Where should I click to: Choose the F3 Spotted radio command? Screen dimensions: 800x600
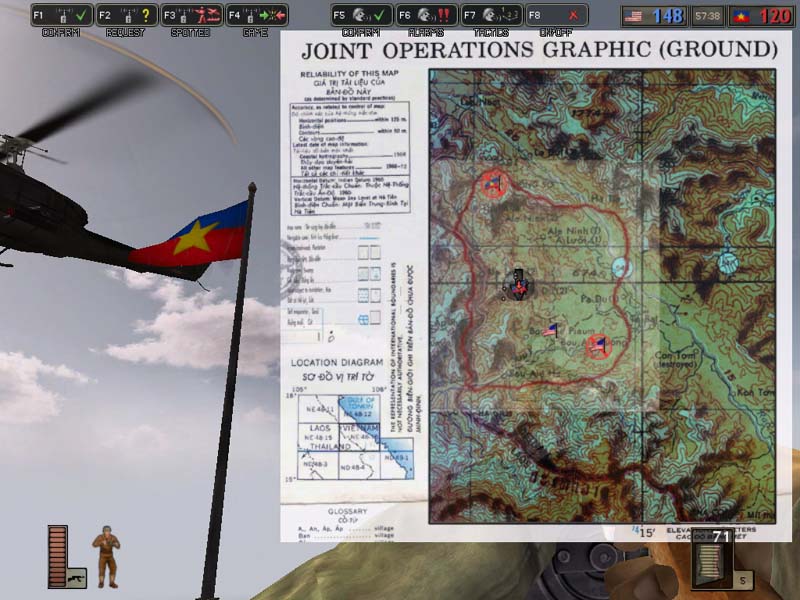click(191, 16)
